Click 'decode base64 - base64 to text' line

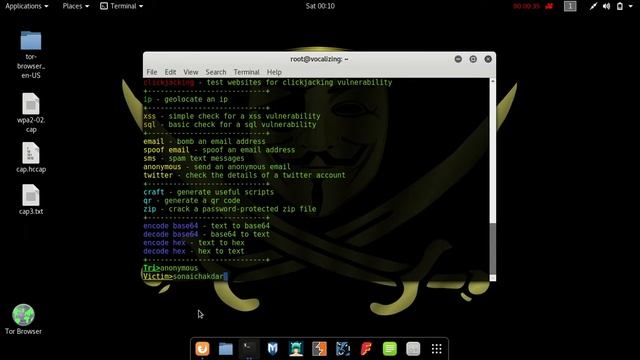[x=207, y=234]
